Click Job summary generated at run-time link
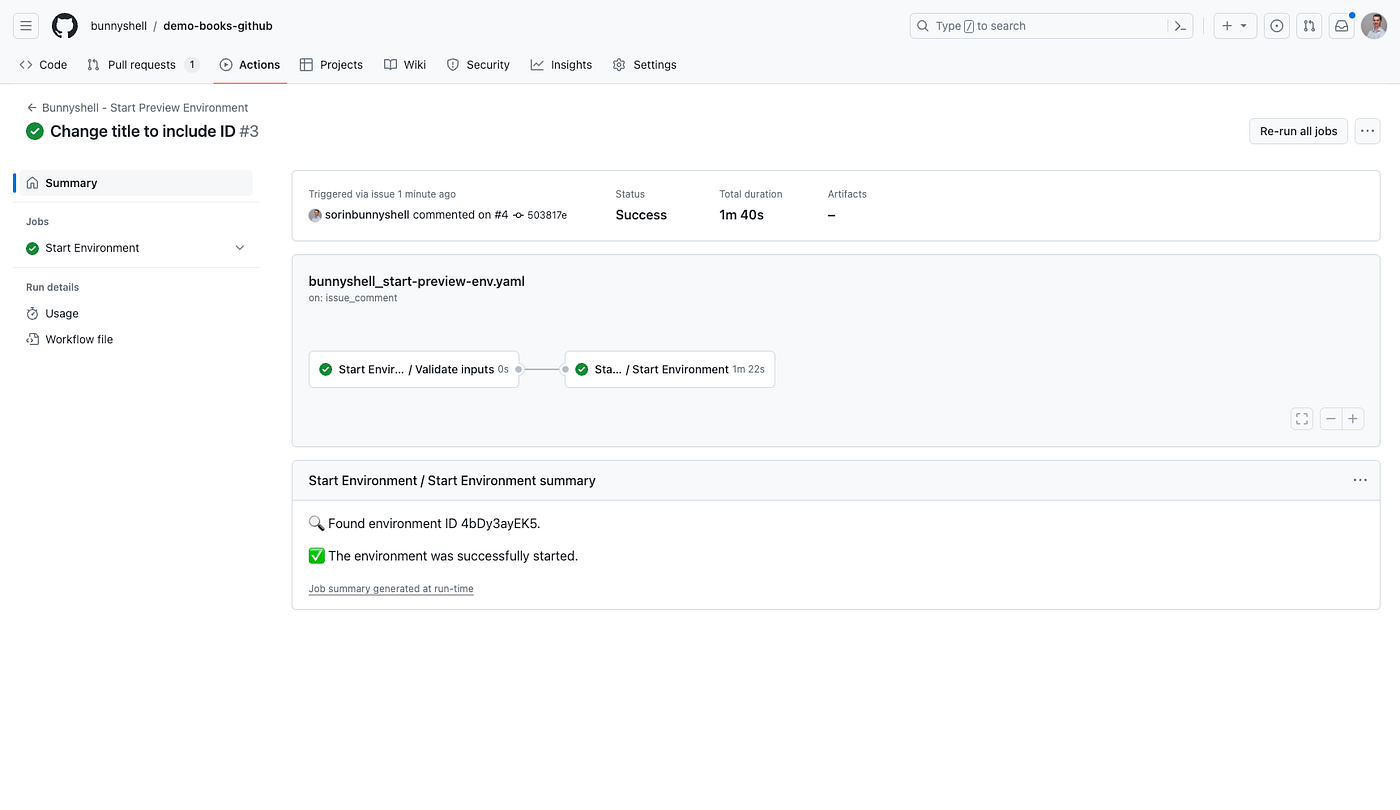1400x810 pixels. [x=391, y=589]
